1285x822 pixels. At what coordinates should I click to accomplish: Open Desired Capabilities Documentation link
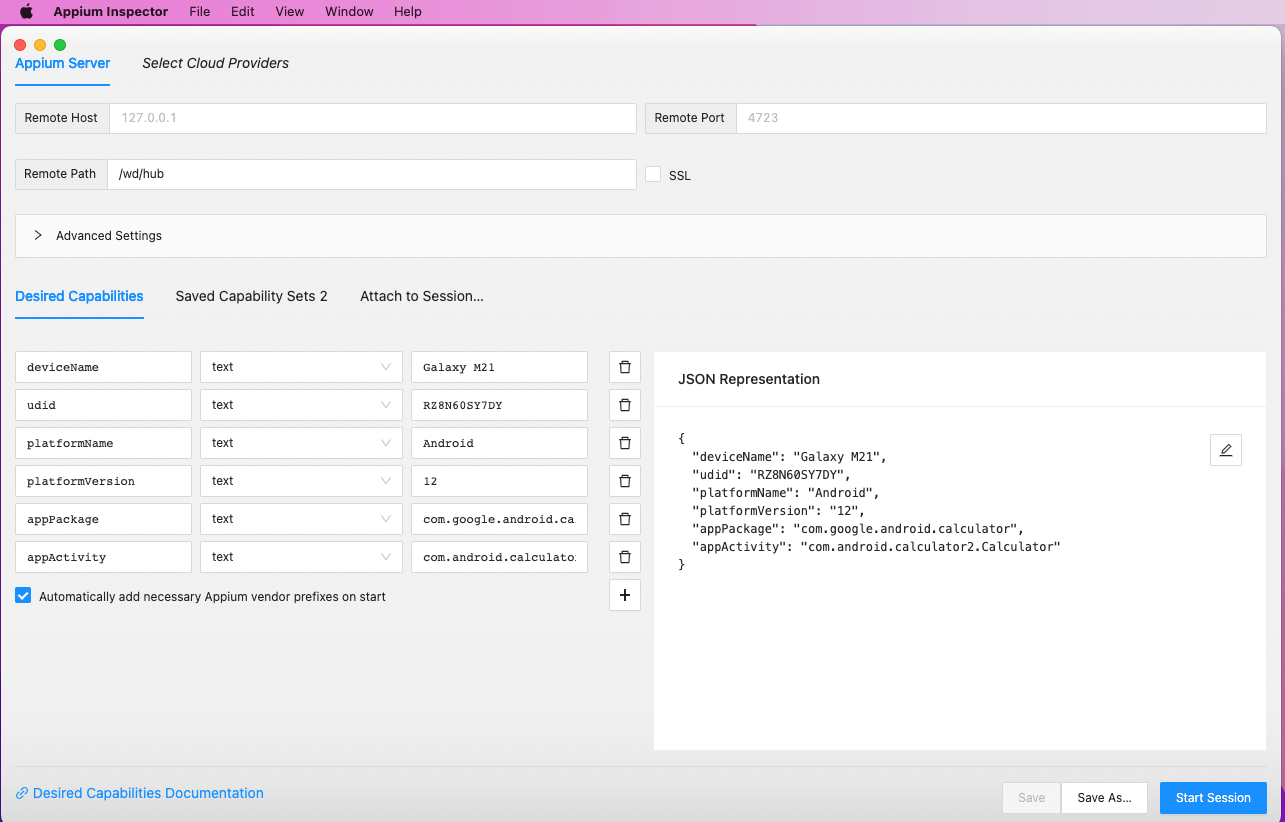pyautogui.click(x=148, y=793)
